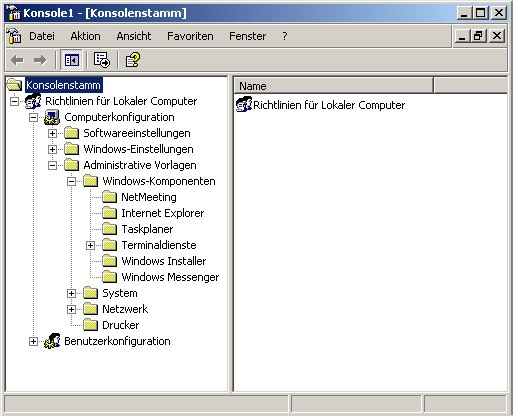Click the Taskplaner folder icon
513x416 pixels.
pos(109,229)
